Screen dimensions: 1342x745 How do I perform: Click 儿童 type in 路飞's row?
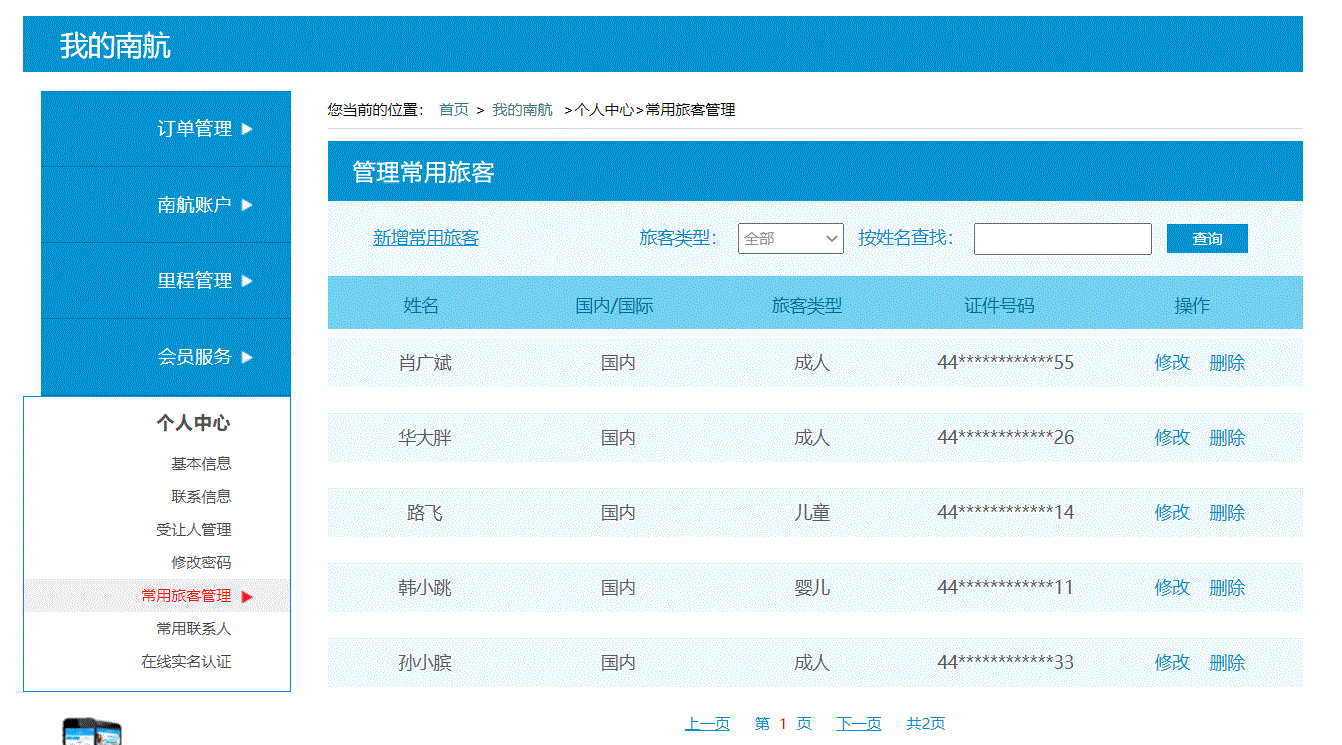pos(812,513)
